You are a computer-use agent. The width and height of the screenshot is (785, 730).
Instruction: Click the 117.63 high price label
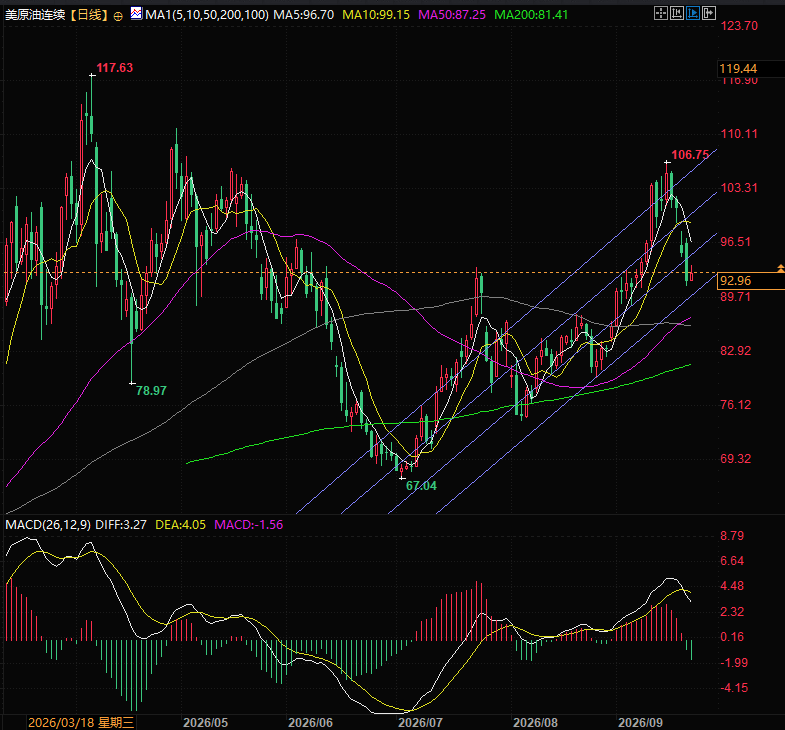[115, 68]
